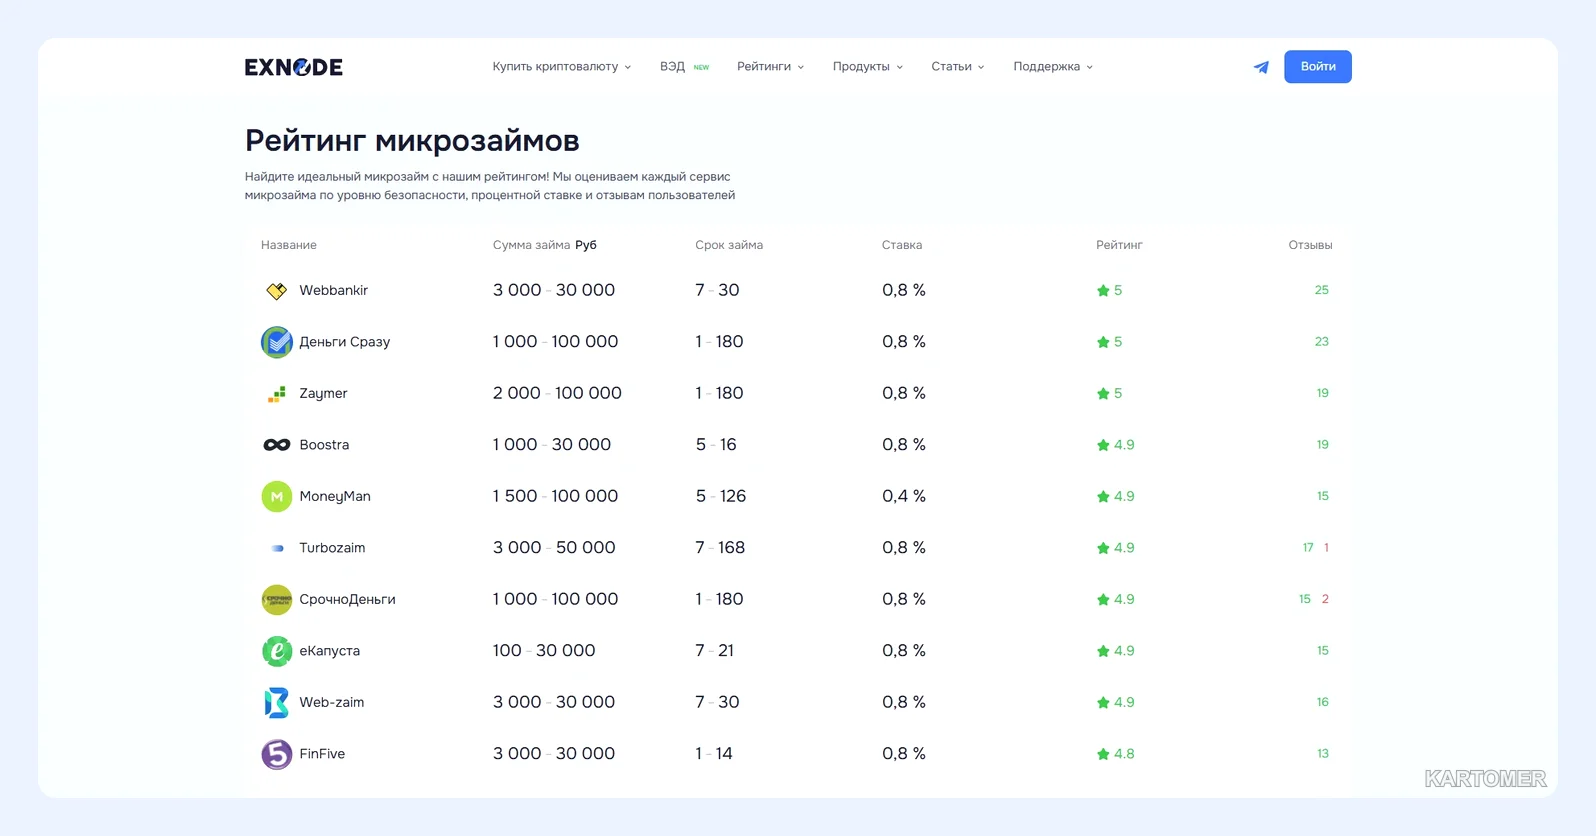
Task: Expand the Поддержка dropdown menu
Action: tap(1053, 67)
